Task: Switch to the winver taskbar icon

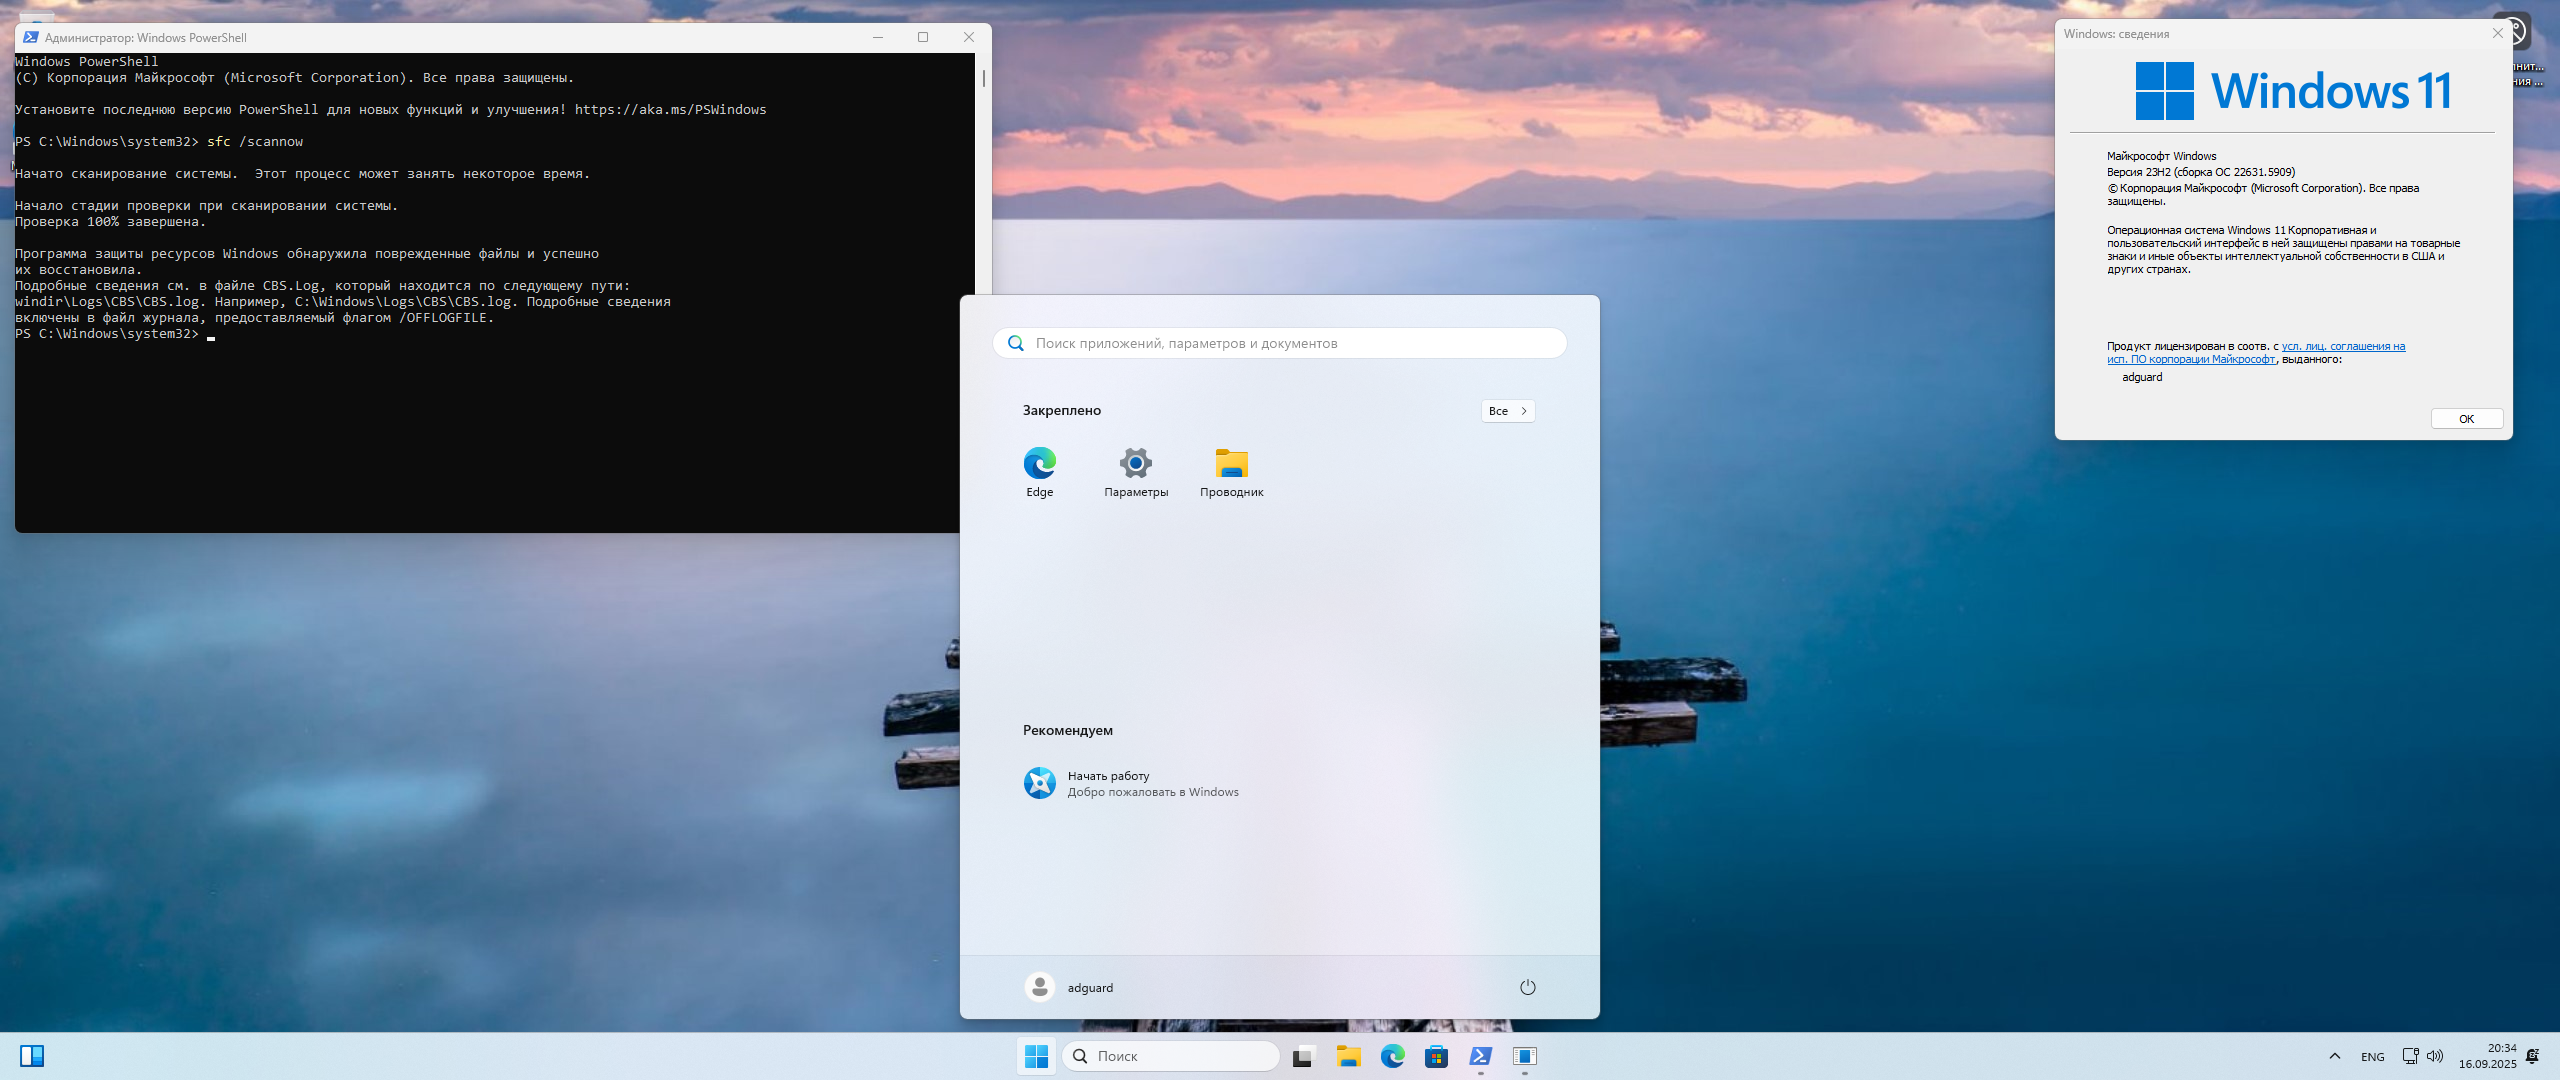Action: 1524,1056
